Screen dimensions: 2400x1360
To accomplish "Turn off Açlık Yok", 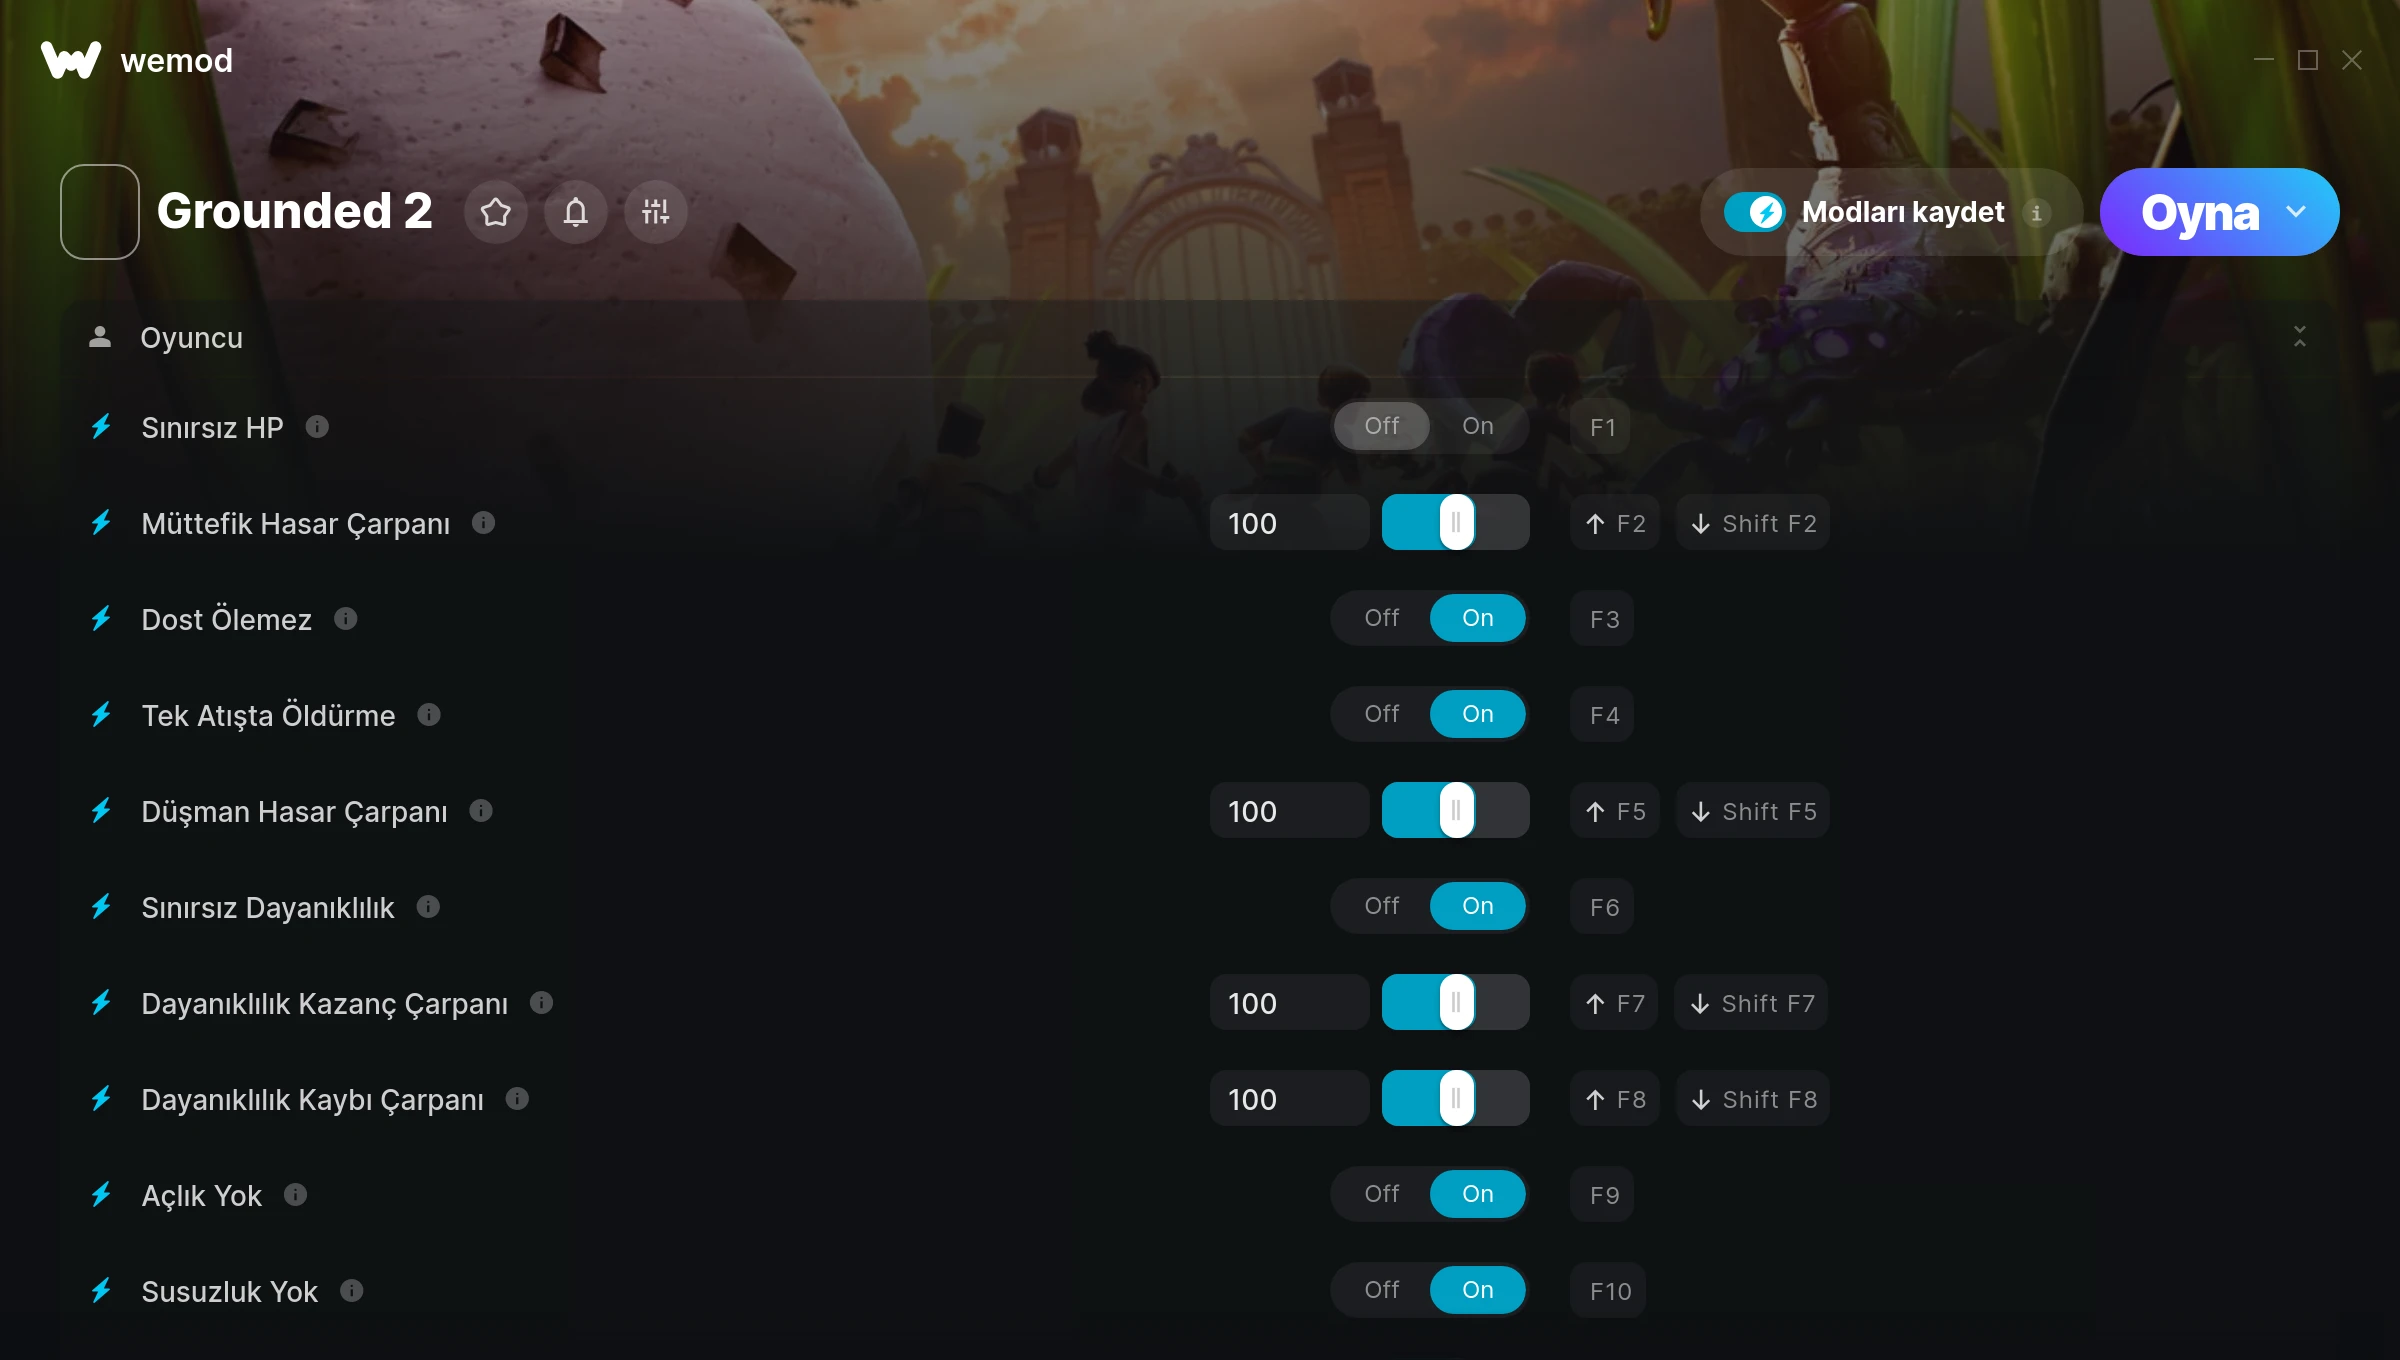I will (x=1381, y=1194).
